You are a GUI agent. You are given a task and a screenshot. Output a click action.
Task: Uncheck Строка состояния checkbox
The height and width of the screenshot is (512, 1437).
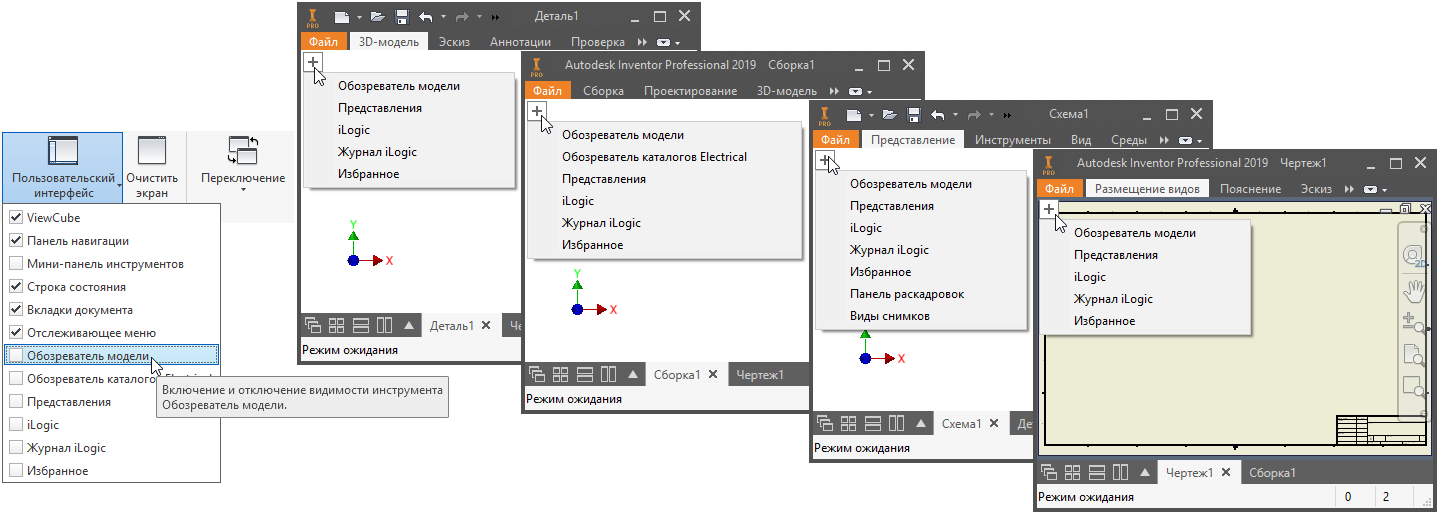(x=16, y=286)
